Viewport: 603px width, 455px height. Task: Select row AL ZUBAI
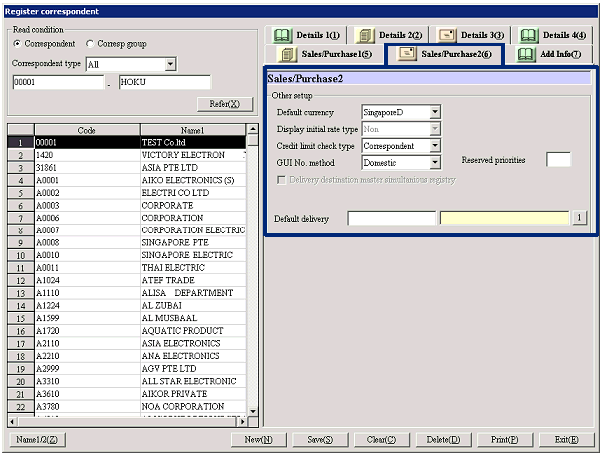(127, 305)
